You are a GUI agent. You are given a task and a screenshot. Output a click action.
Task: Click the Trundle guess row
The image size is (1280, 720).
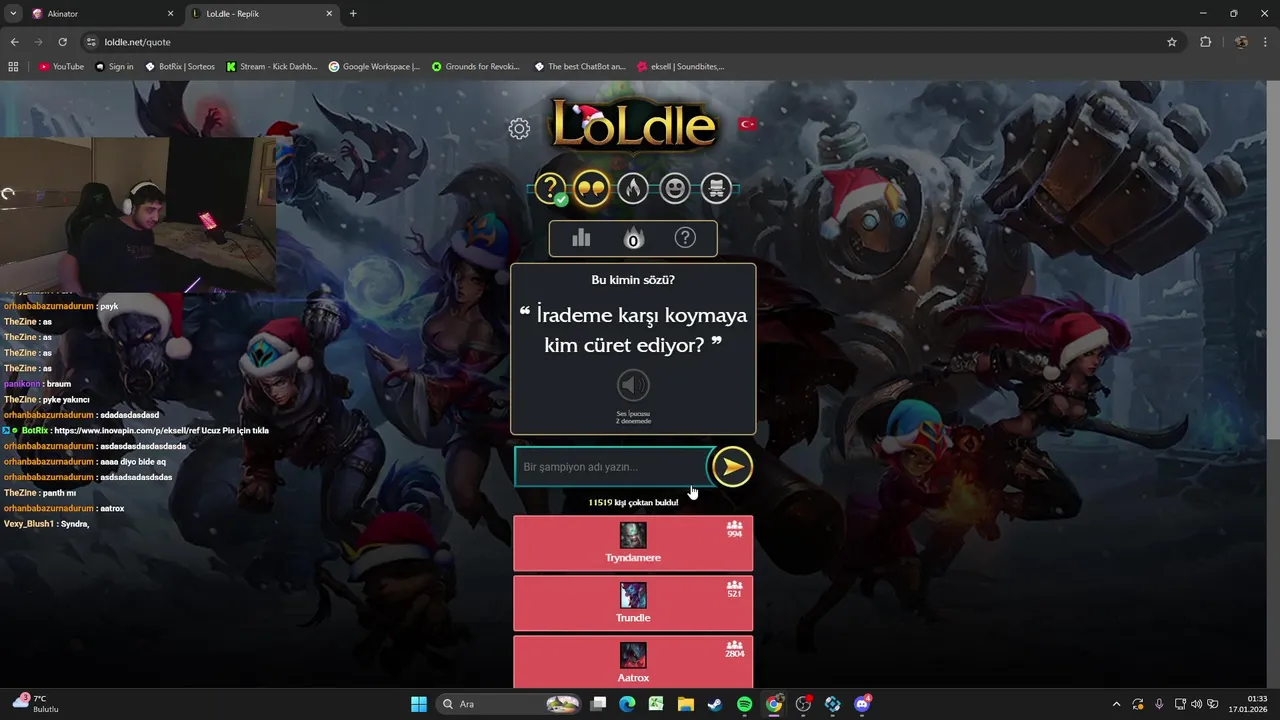633,604
